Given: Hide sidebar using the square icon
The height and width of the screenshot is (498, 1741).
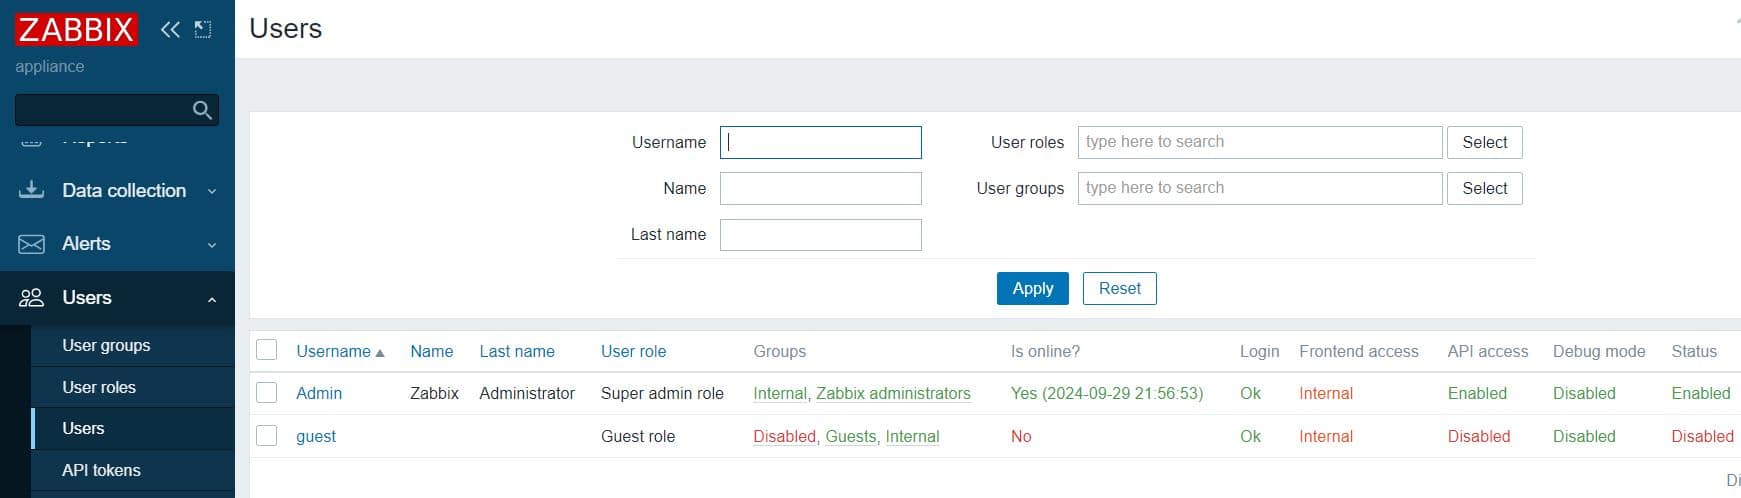Looking at the screenshot, I should (x=203, y=29).
